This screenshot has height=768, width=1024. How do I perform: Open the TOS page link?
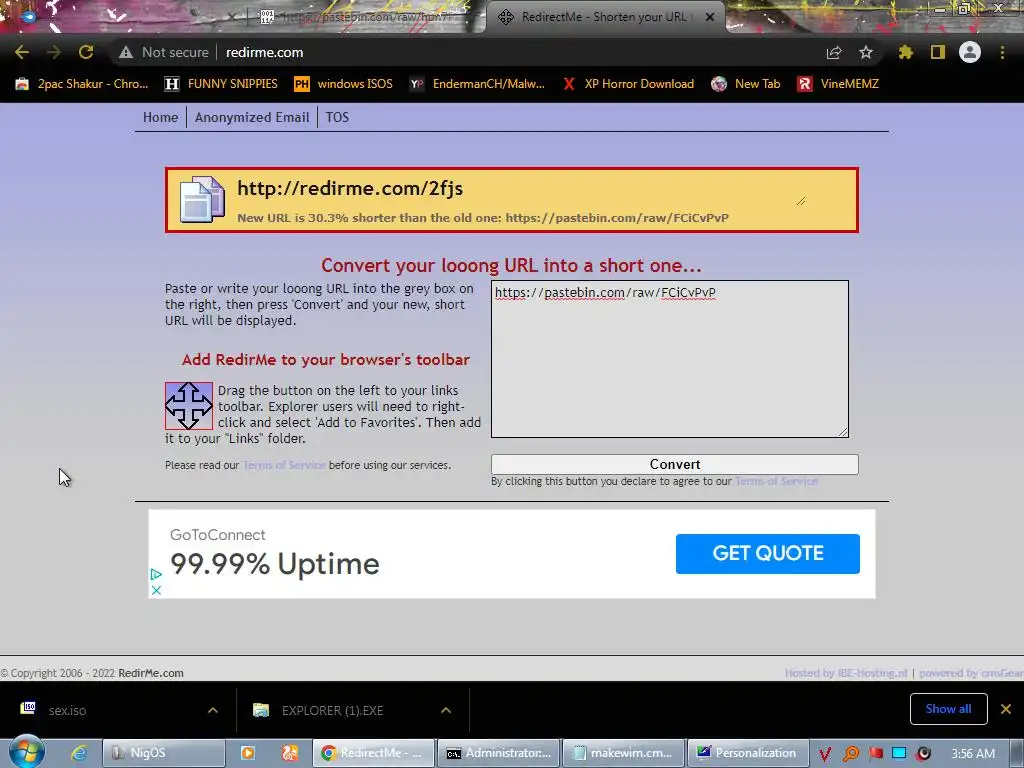pos(337,118)
